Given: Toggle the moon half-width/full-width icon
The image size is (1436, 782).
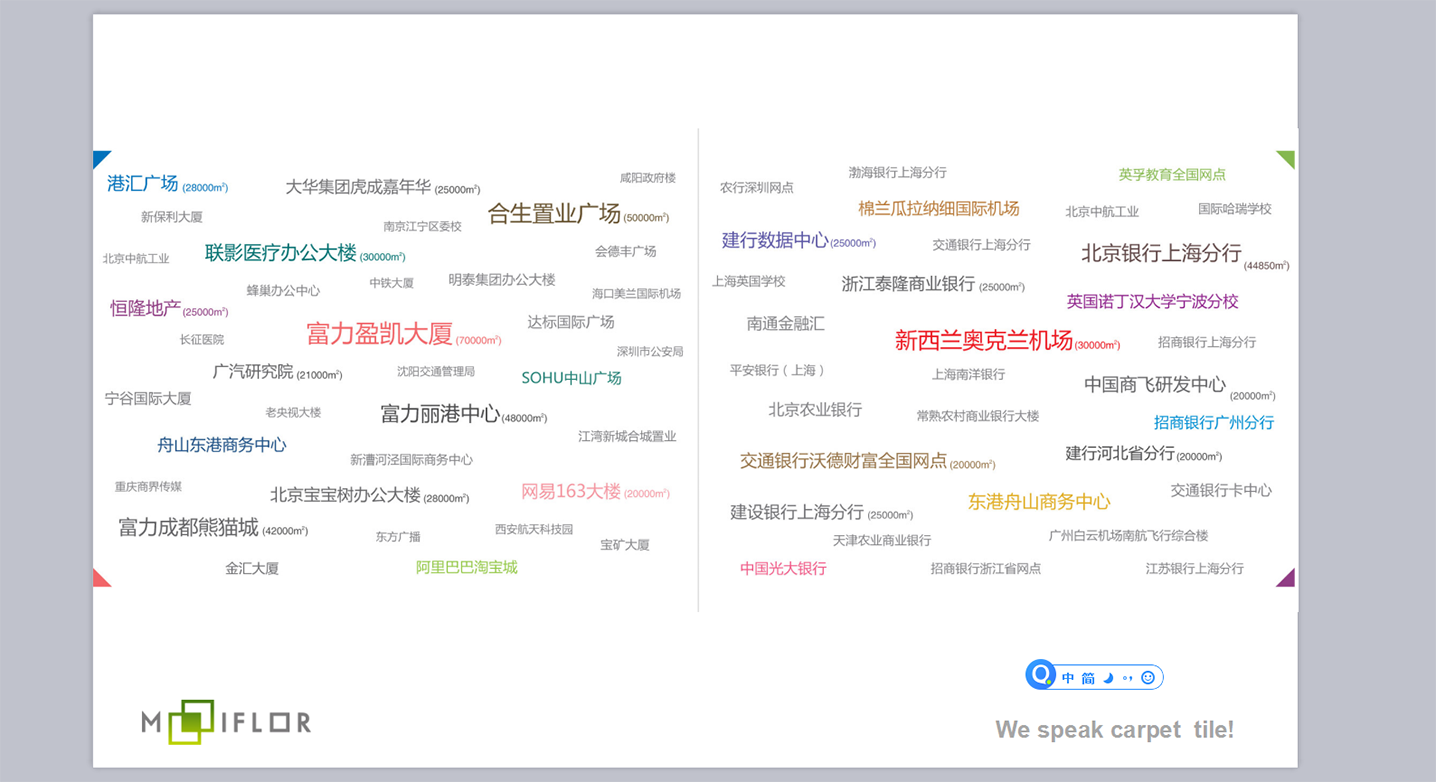Looking at the screenshot, I should pyautogui.click(x=1108, y=678).
